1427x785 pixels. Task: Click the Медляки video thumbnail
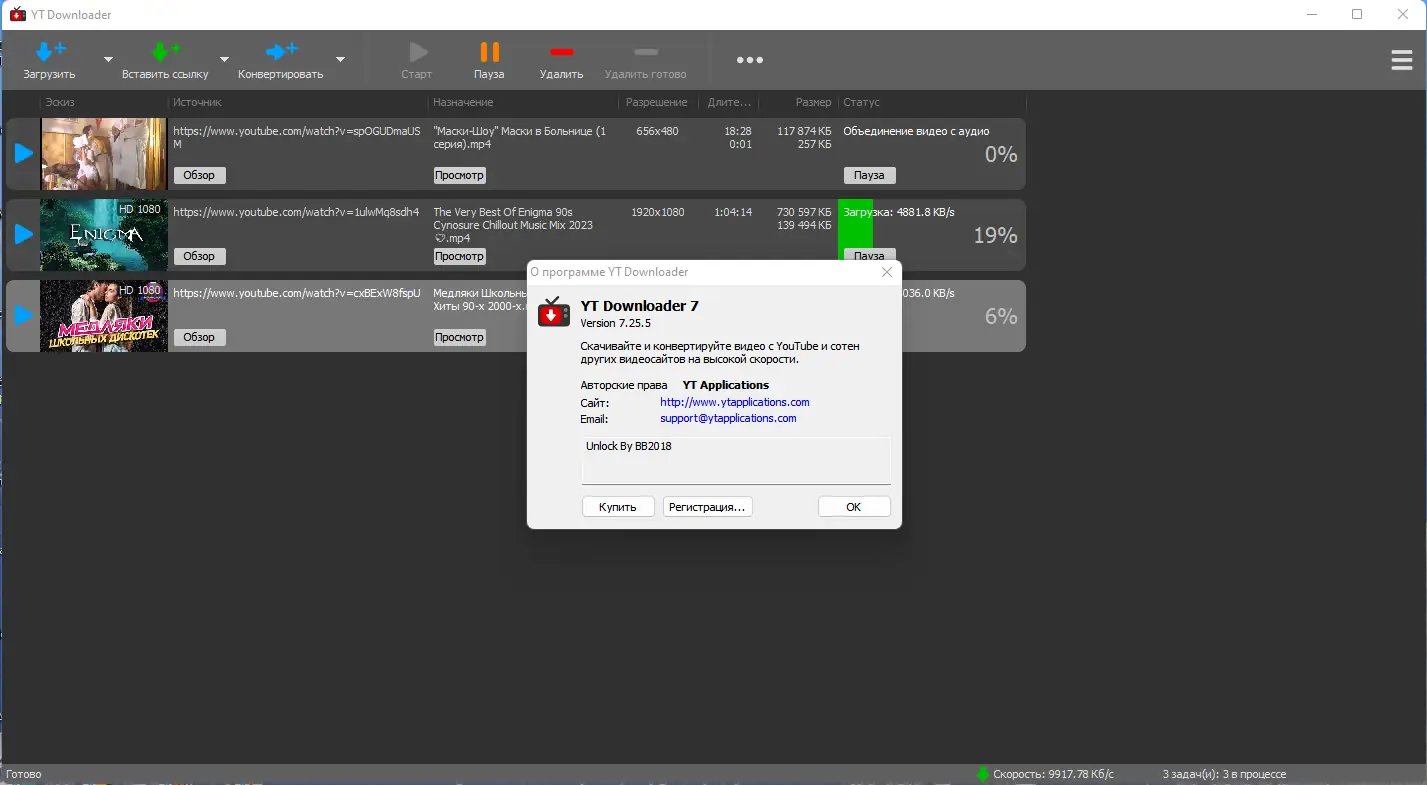coord(103,316)
